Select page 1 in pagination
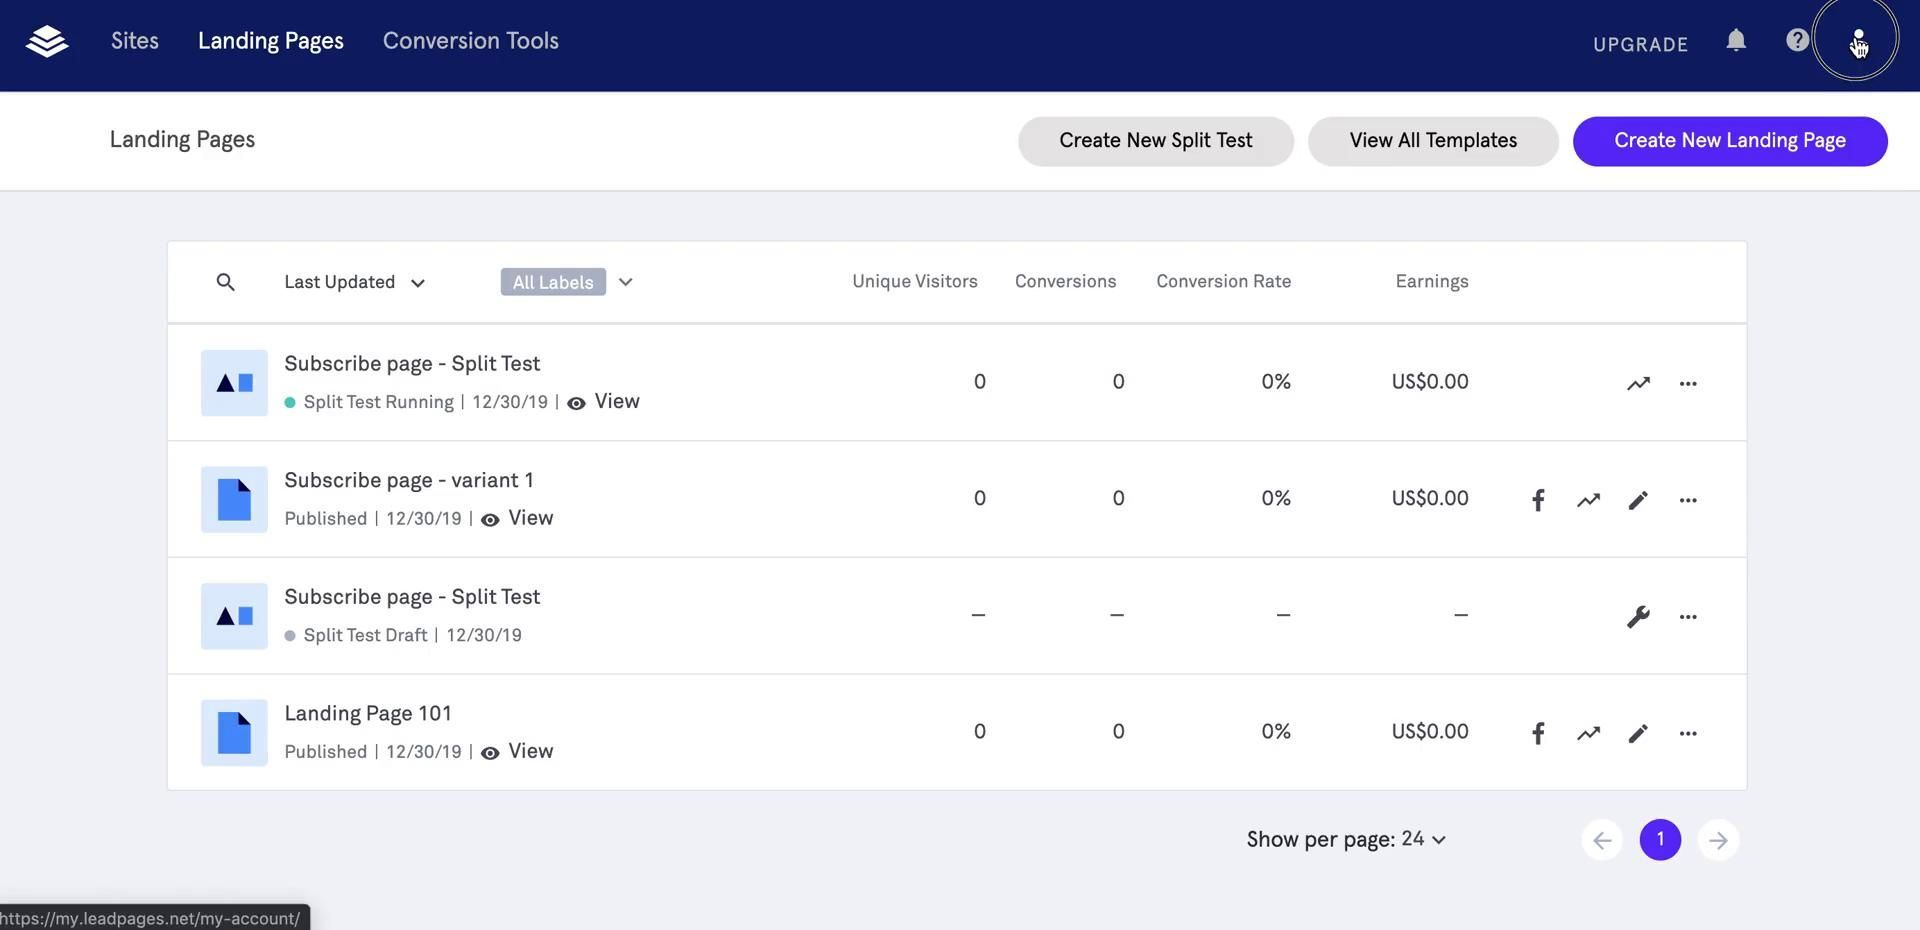This screenshot has width=1920, height=930. (x=1660, y=840)
